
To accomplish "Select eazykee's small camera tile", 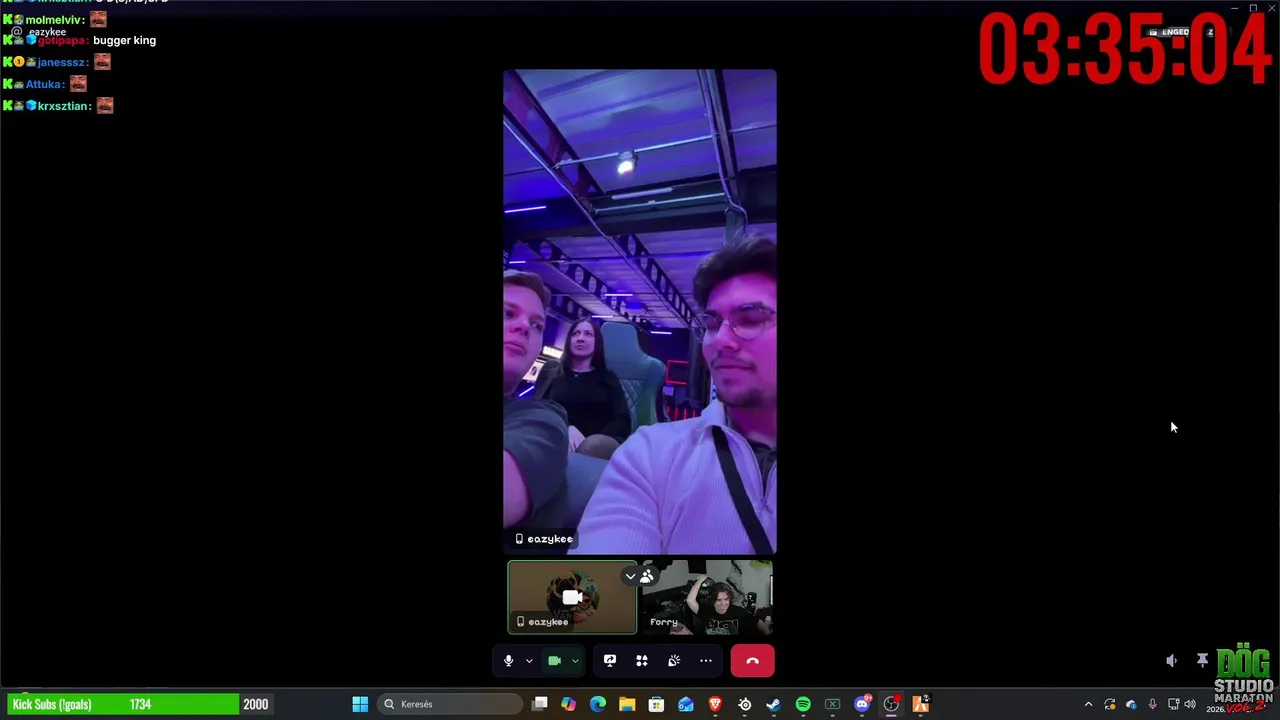I will click(572, 597).
